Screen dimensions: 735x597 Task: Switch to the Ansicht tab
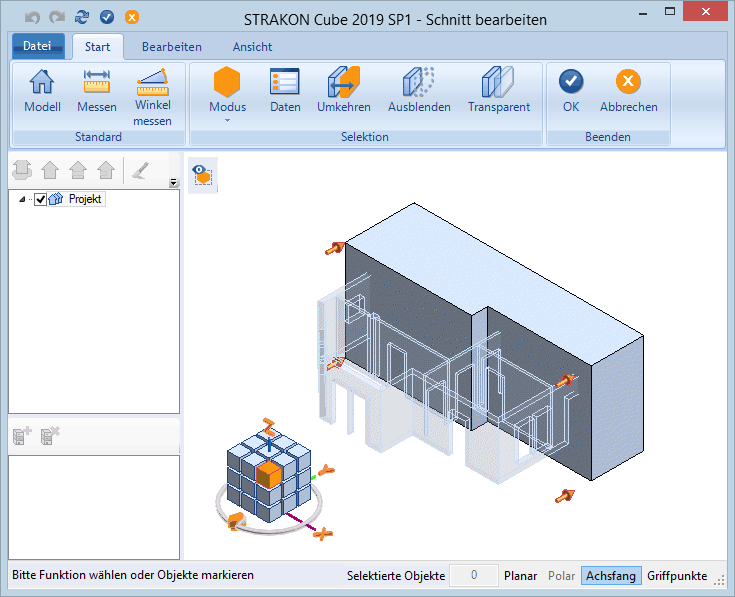pos(252,47)
